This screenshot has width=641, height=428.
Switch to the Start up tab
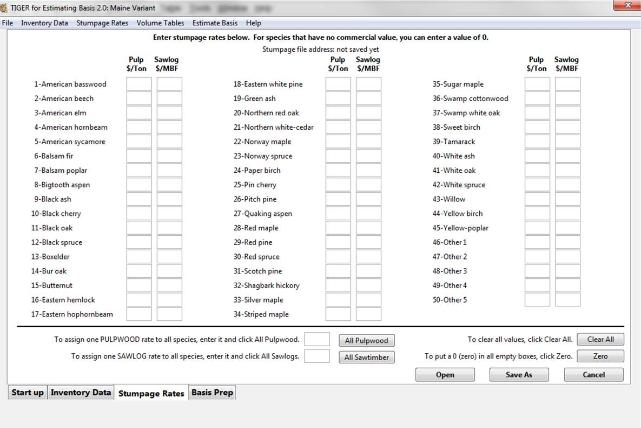click(27, 393)
